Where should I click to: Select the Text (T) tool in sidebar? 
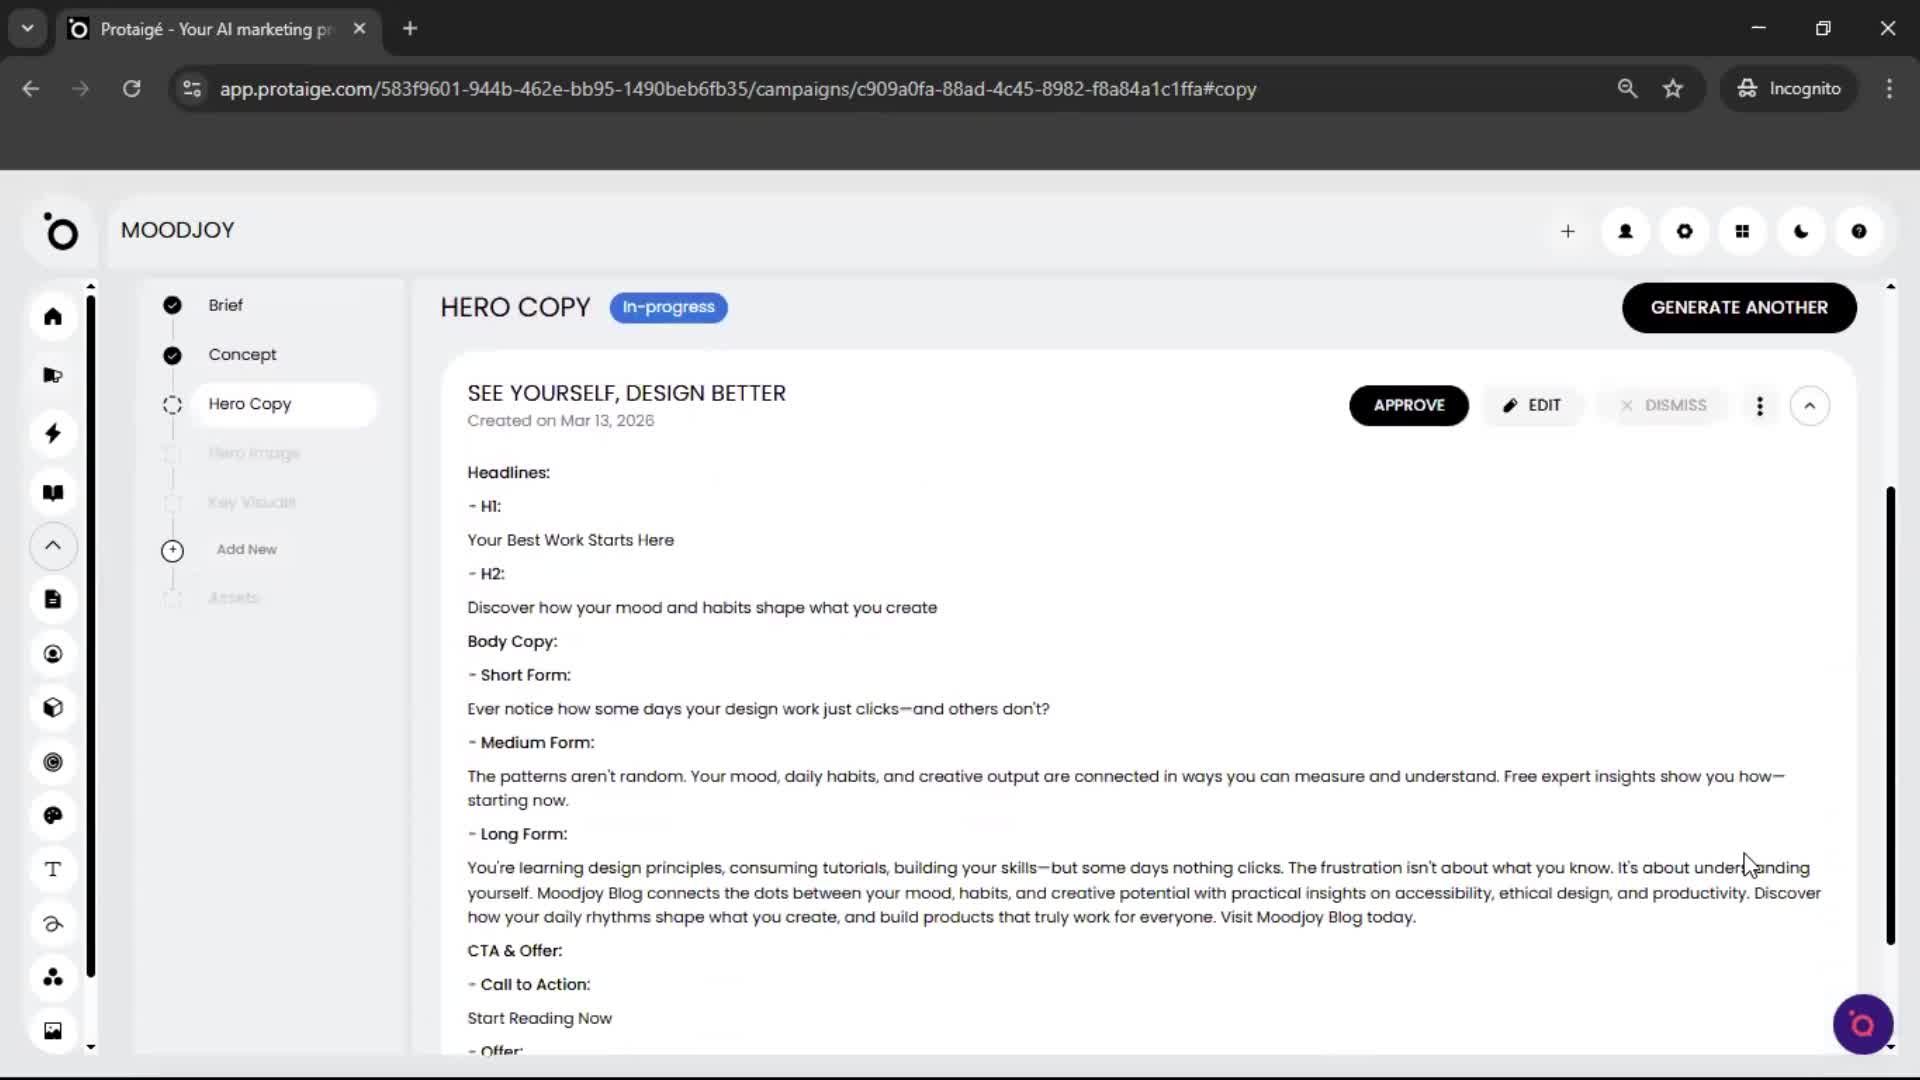click(53, 869)
